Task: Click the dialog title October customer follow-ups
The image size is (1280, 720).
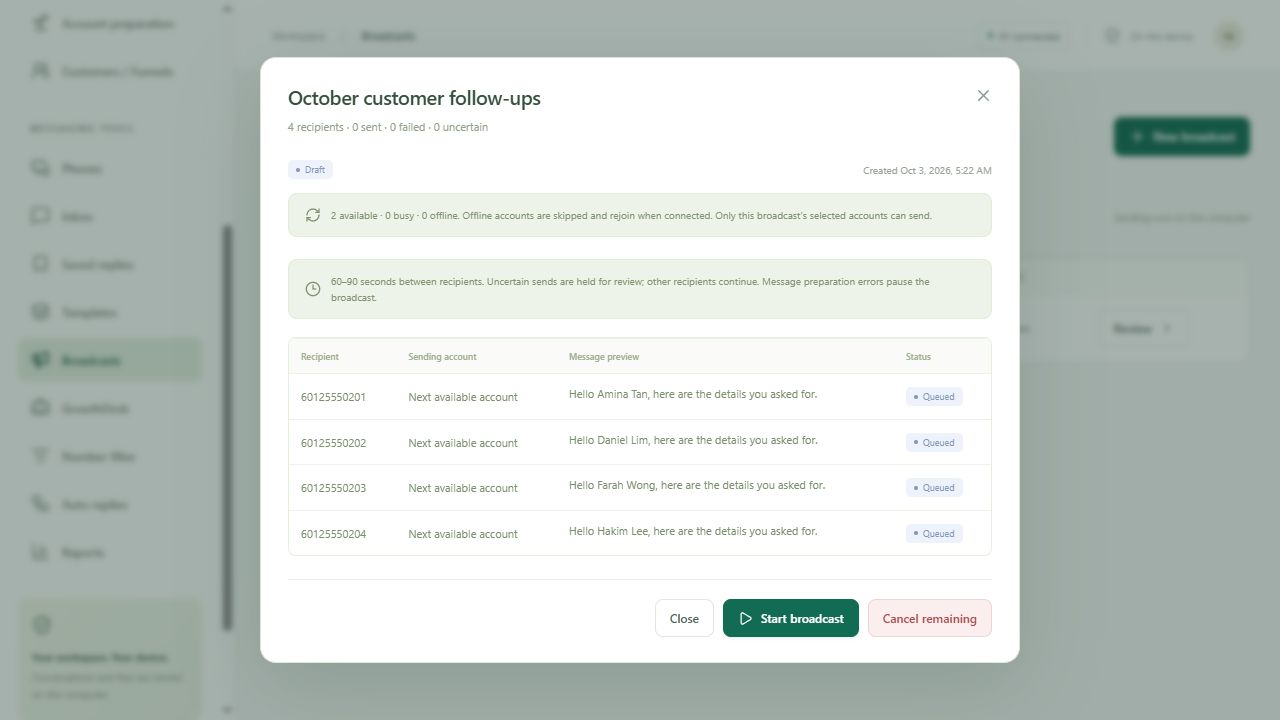Action: coord(414,98)
